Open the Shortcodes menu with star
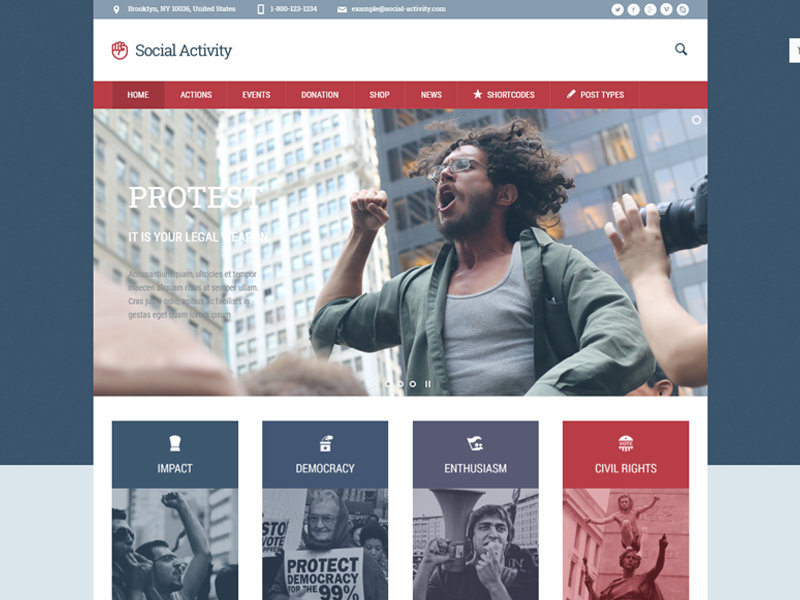Screen dimensions: 800x600 point(504,95)
